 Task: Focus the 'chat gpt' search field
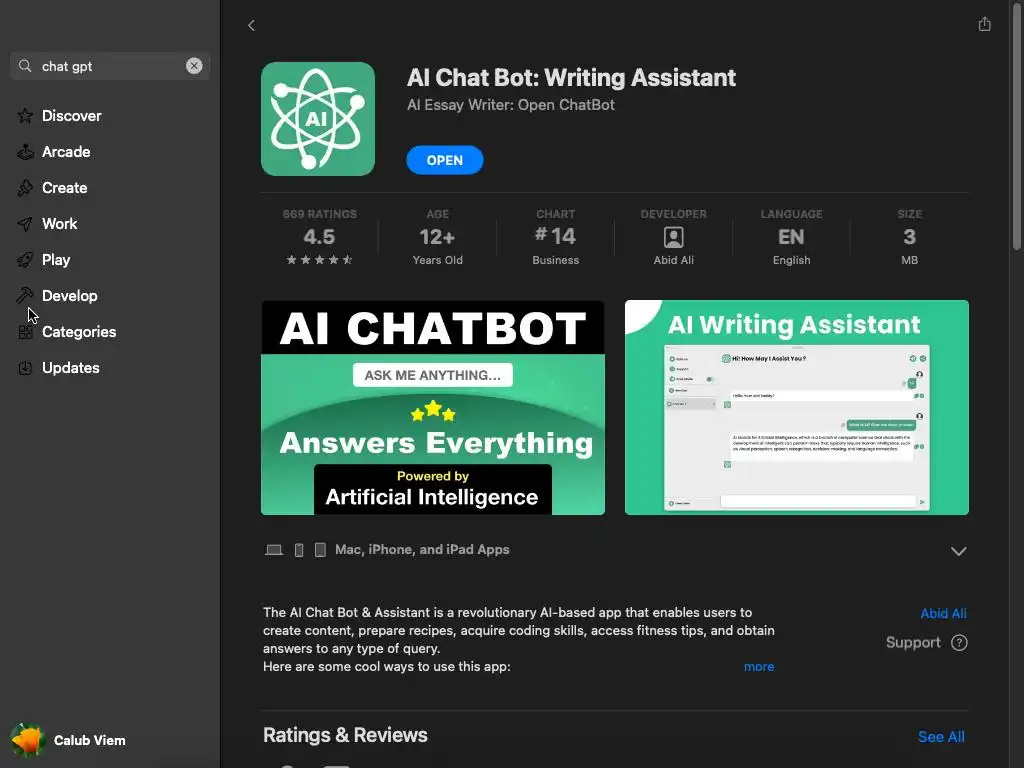[110, 66]
